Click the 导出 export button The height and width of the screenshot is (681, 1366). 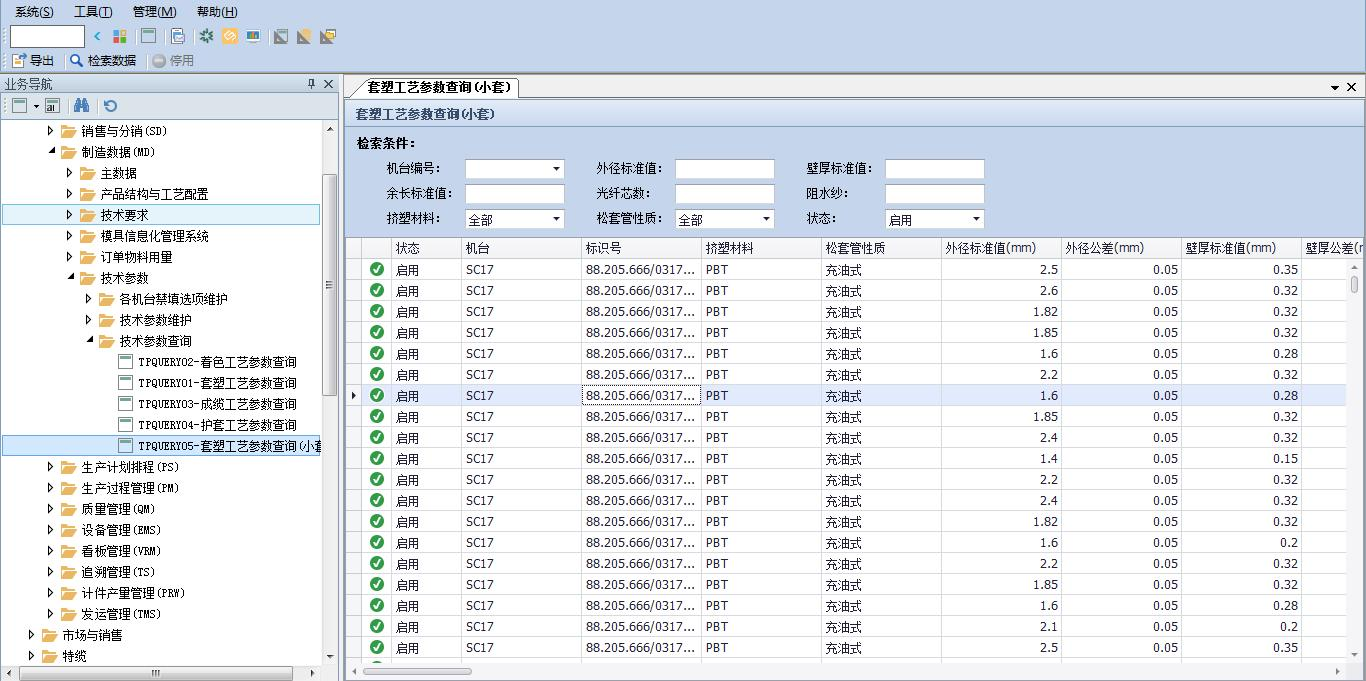(x=33, y=61)
